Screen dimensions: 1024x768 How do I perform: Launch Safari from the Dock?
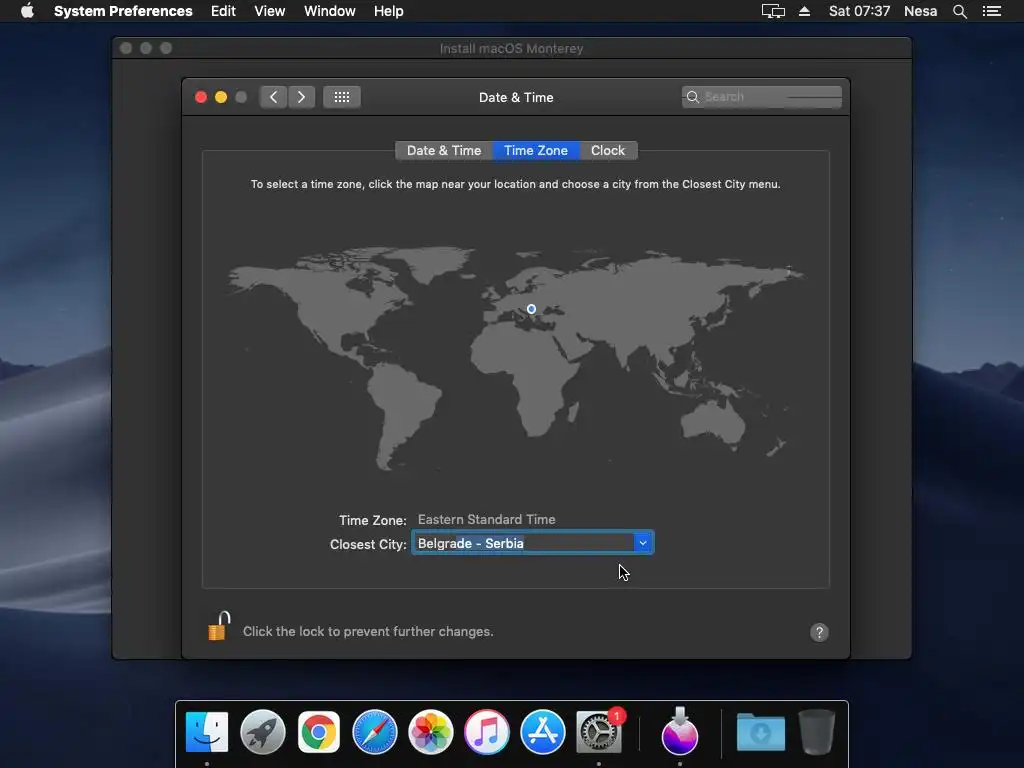coord(375,732)
